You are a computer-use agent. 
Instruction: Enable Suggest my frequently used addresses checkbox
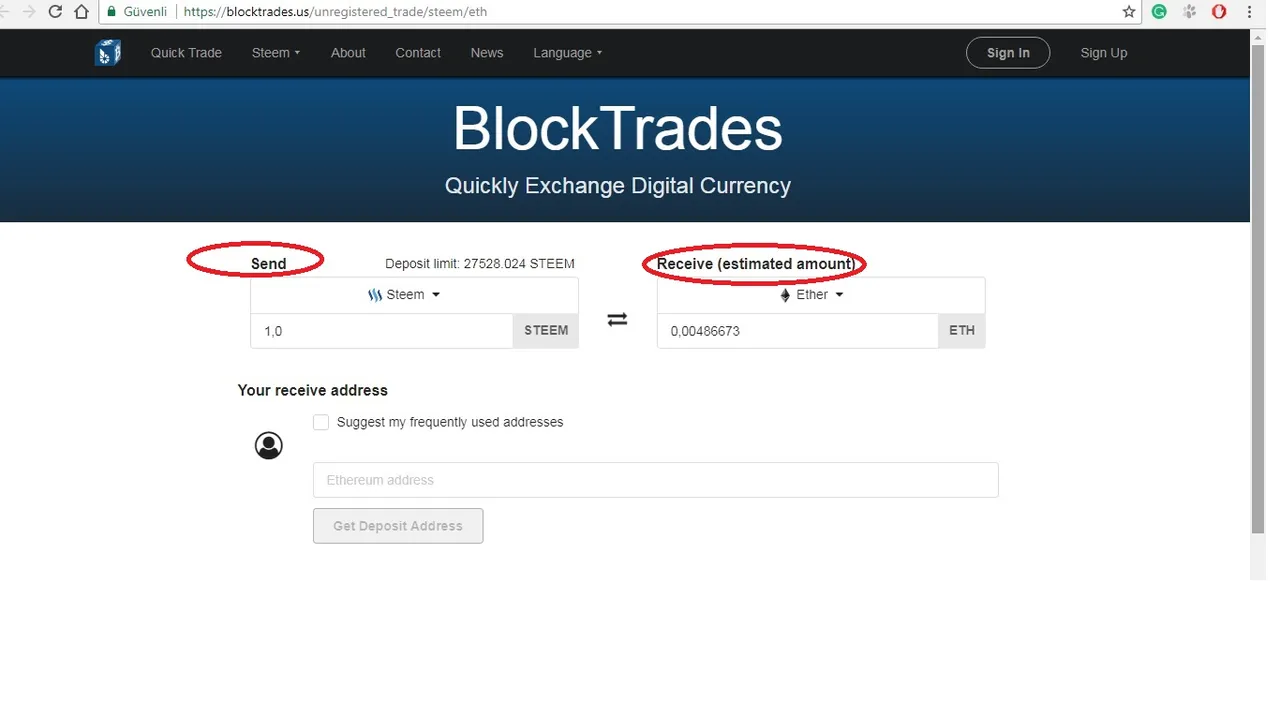tap(321, 422)
